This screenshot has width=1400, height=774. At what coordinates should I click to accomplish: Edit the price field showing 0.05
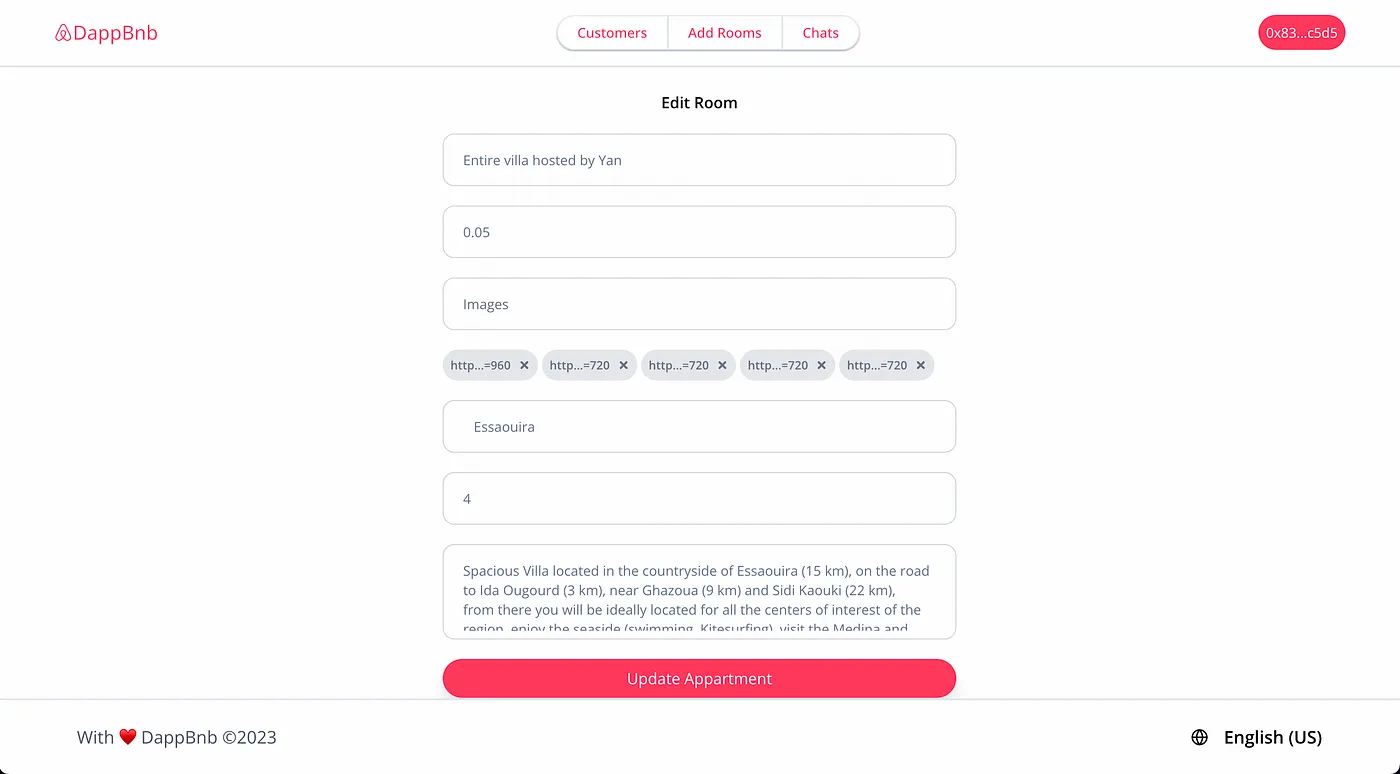tap(699, 232)
